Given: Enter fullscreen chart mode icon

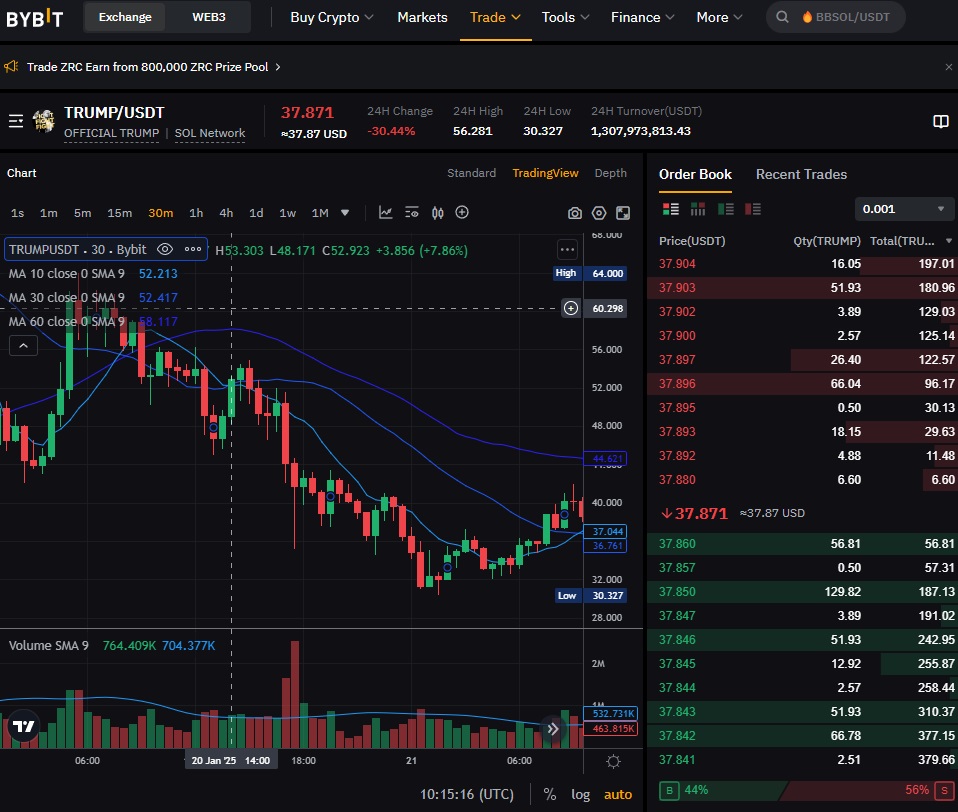Looking at the screenshot, I should 623,213.
